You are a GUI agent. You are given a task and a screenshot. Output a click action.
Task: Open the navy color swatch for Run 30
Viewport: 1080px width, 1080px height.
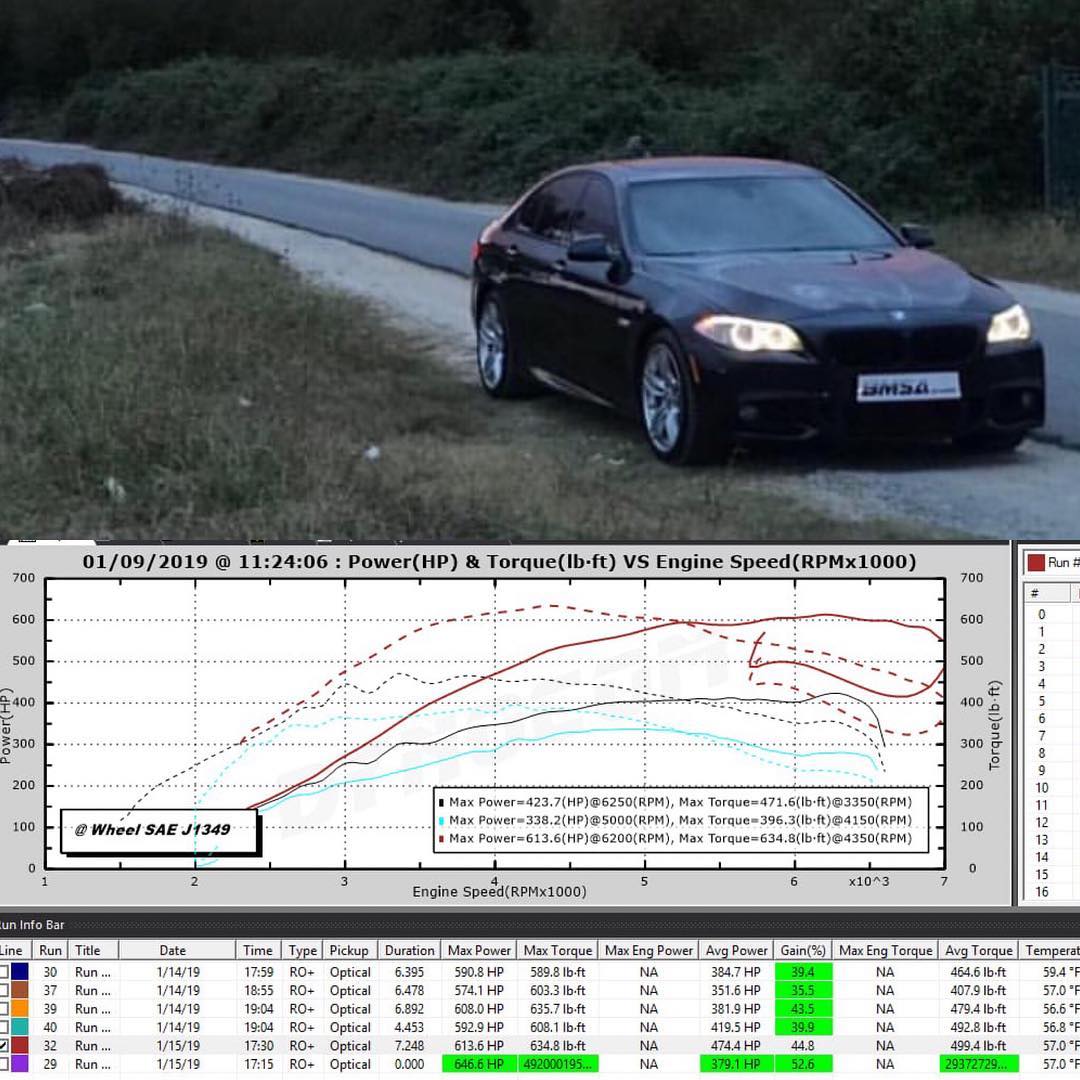[x=20, y=972]
